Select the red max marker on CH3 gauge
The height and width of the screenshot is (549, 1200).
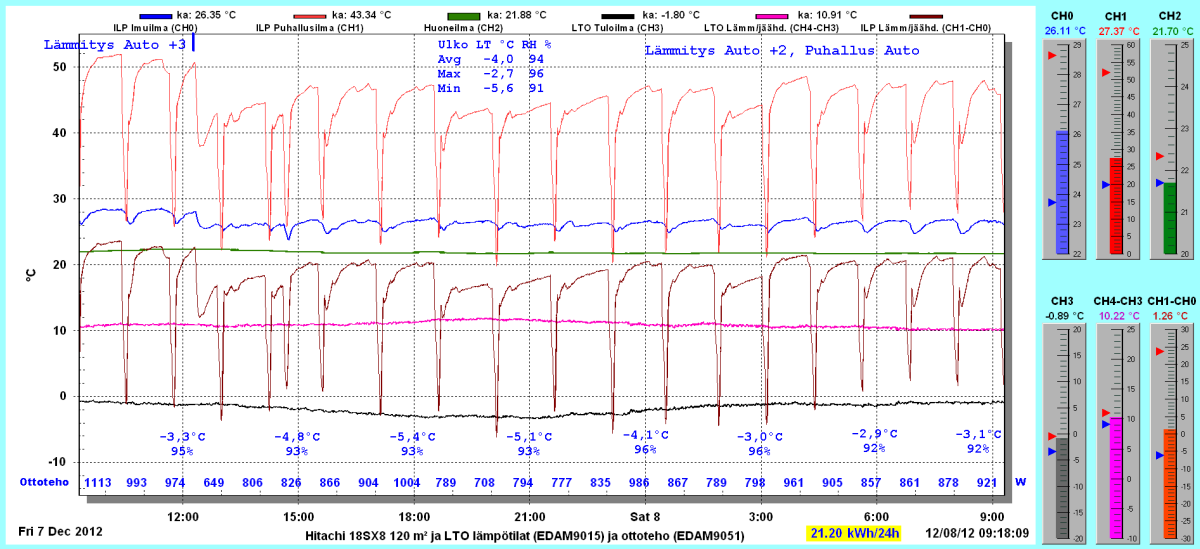(1051, 436)
